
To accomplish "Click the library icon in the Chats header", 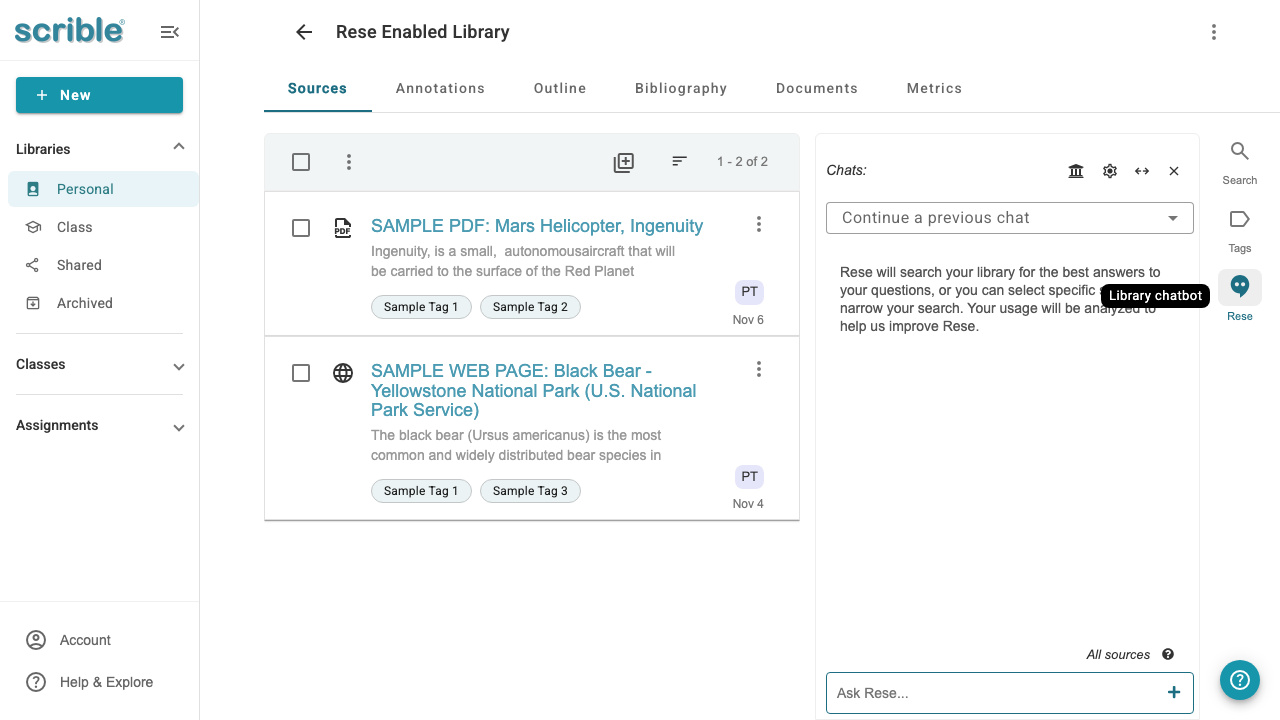I will [1076, 170].
